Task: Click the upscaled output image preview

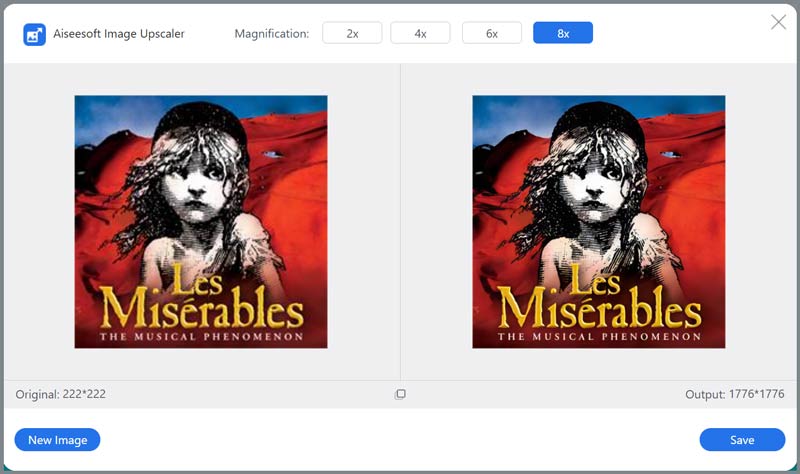Action: [598, 221]
